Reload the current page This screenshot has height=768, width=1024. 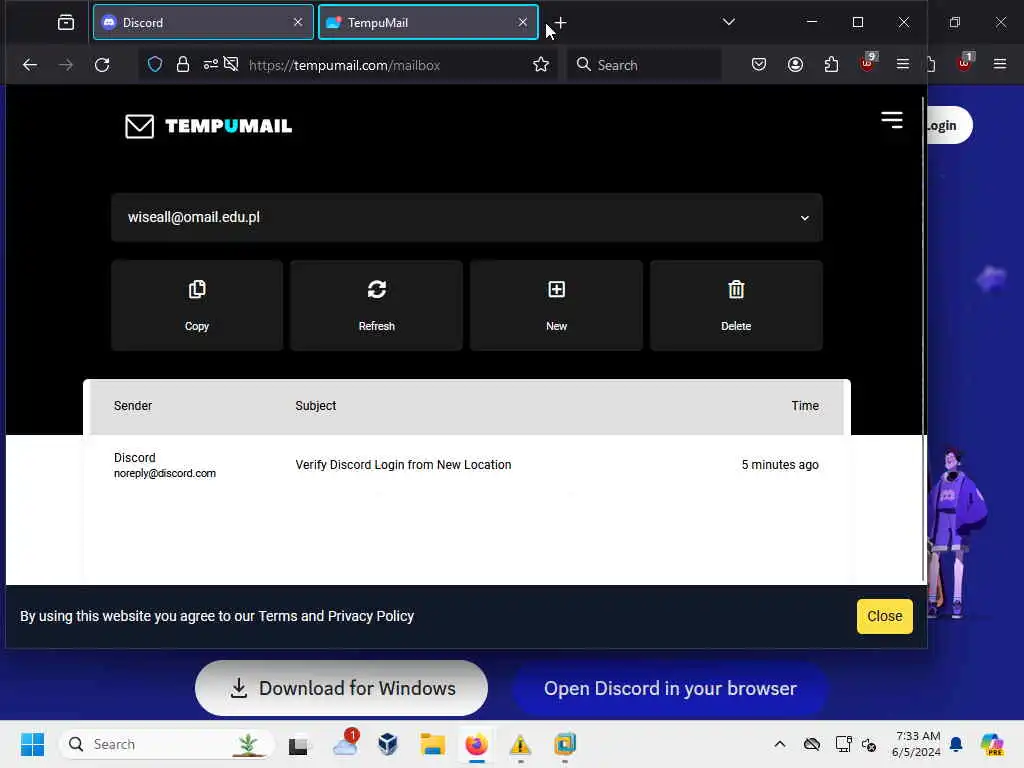(x=102, y=65)
